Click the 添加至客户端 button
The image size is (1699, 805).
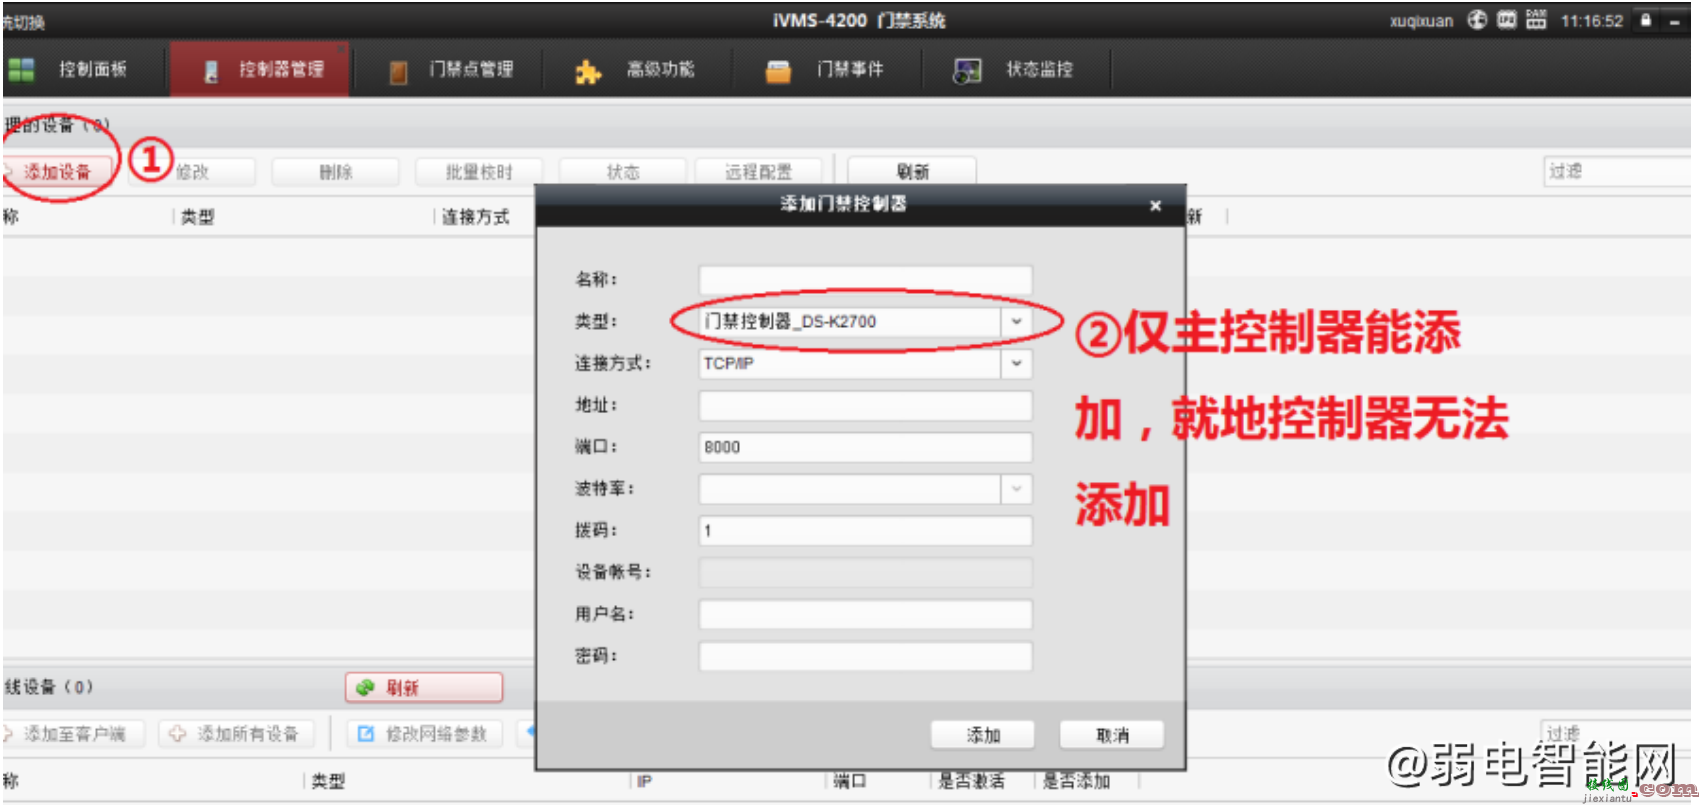tap(74, 734)
